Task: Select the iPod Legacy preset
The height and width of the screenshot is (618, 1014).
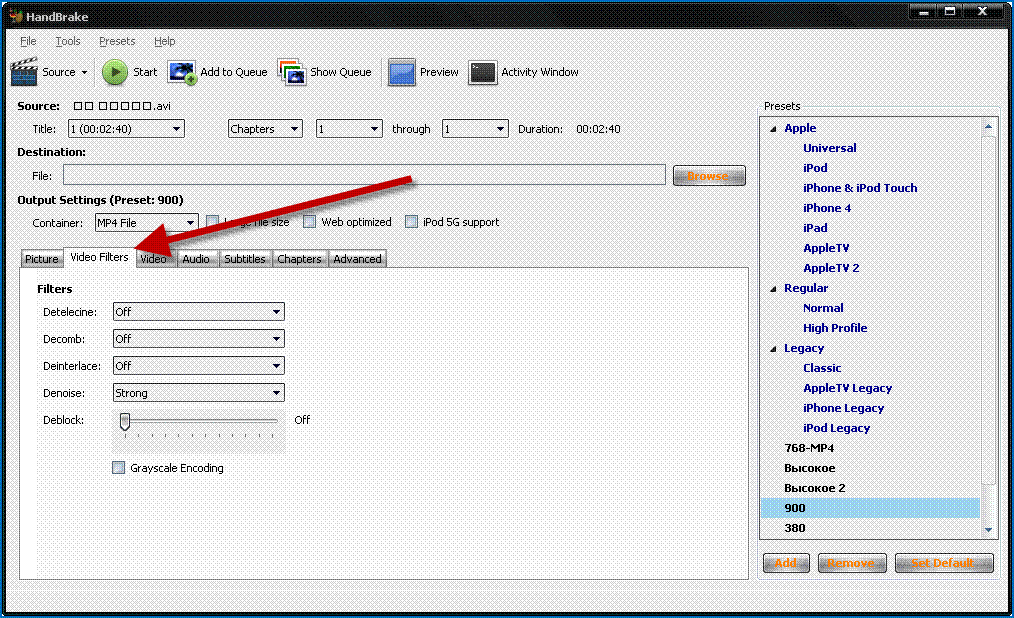Action: point(836,428)
